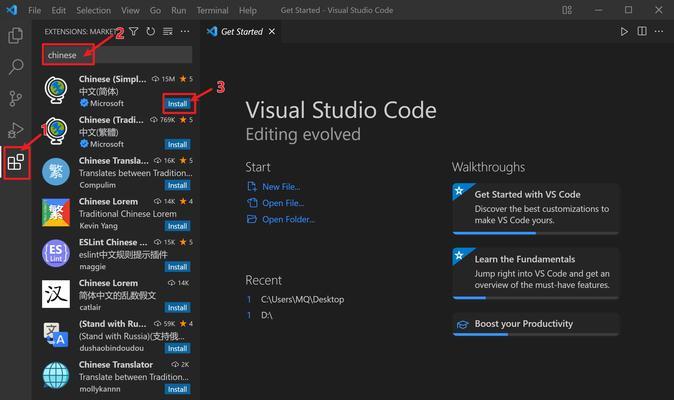Open the Go menu
Image resolution: width=674 pixels, height=400 pixels.
click(x=155, y=10)
